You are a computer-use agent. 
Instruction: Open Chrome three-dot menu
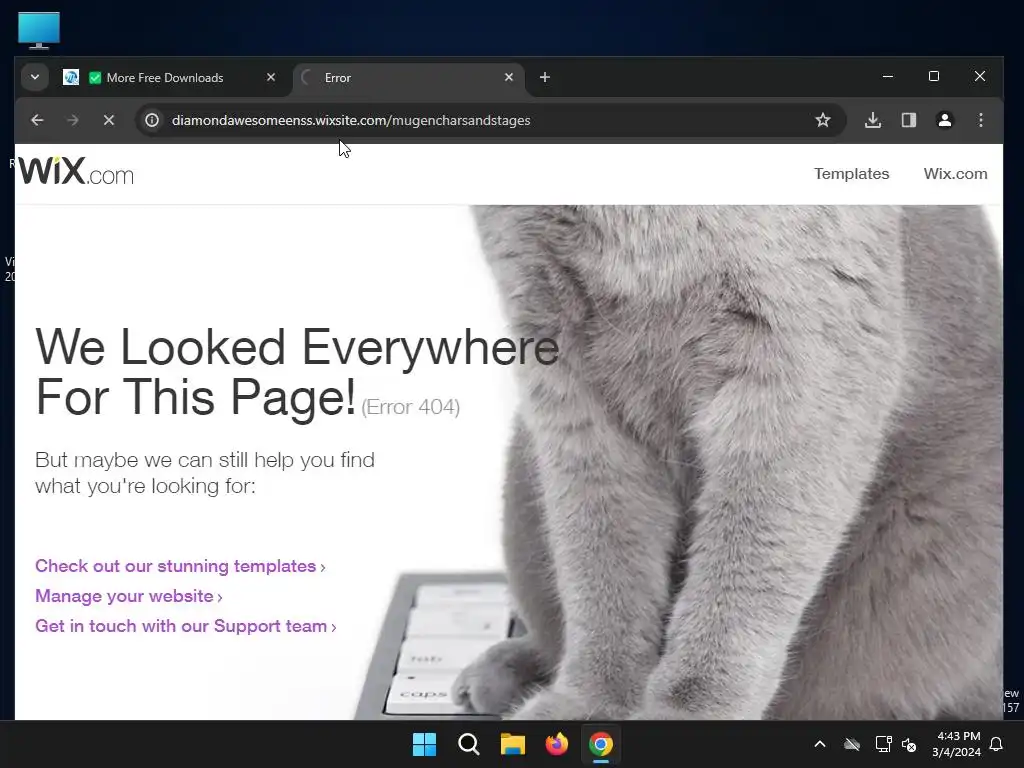980,120
